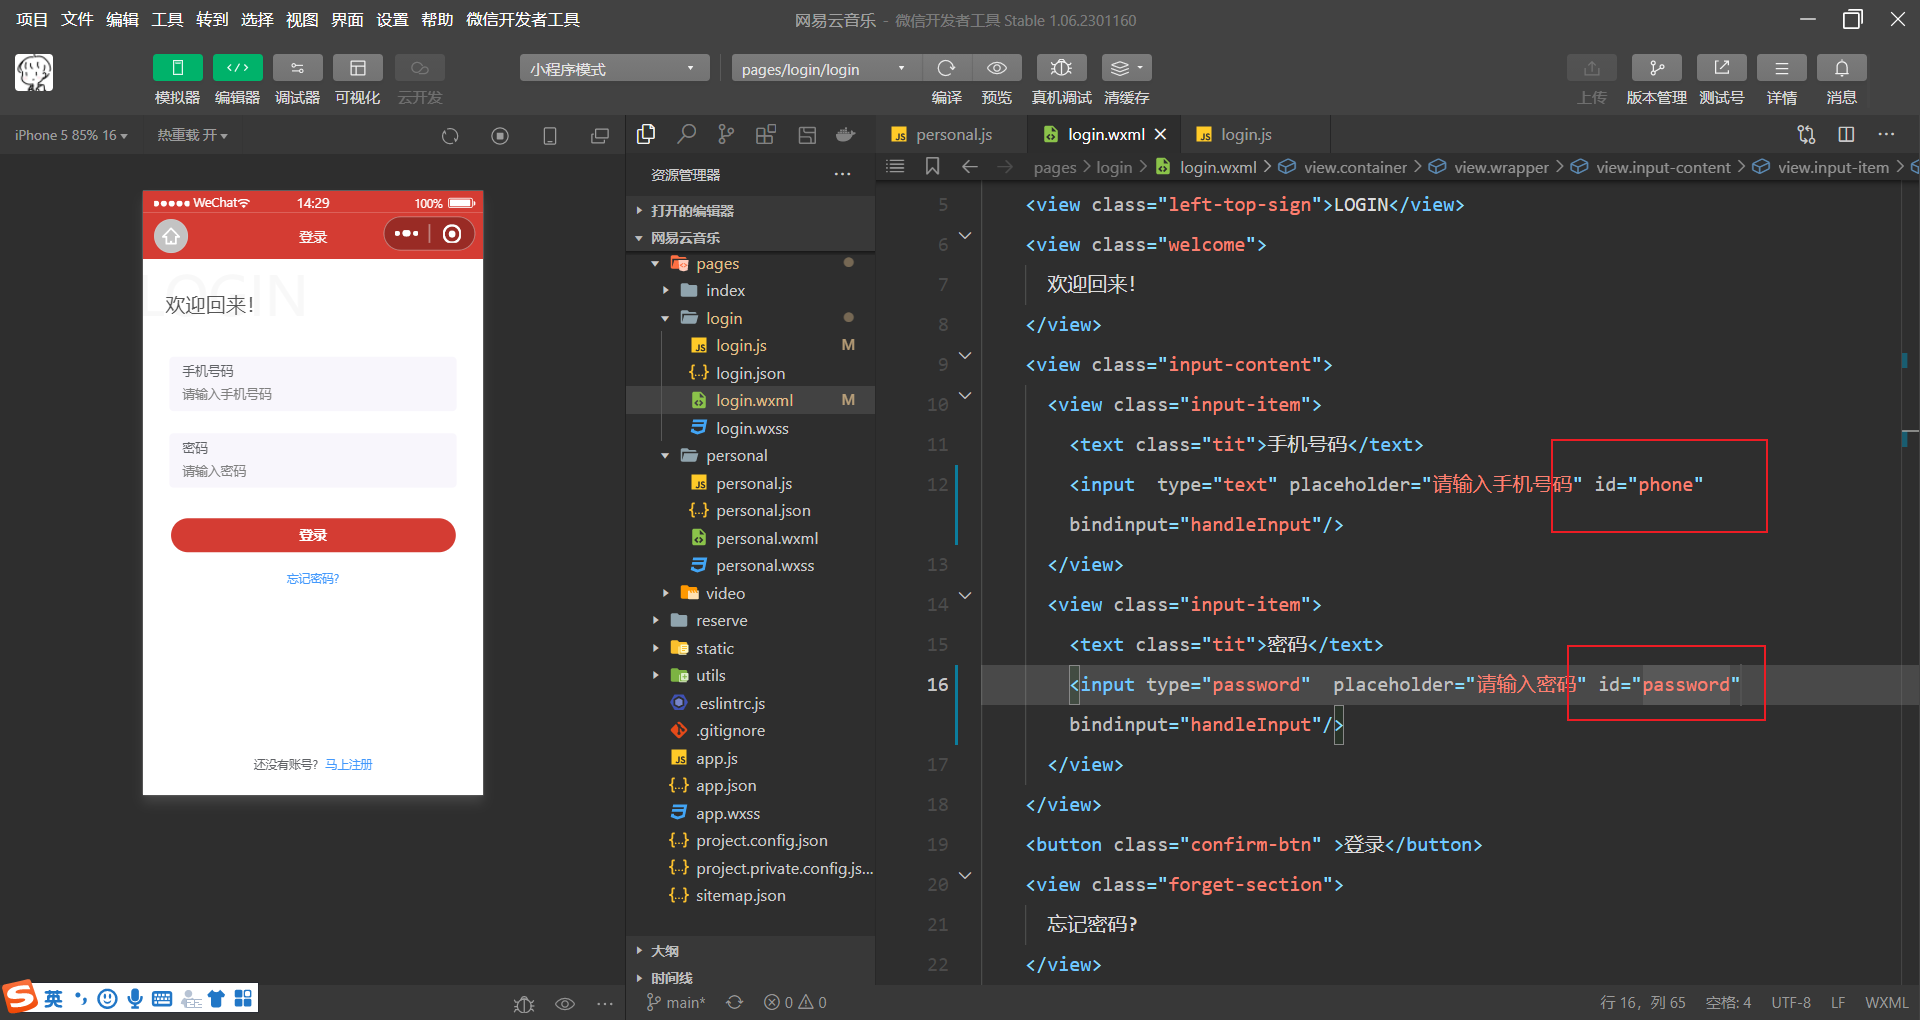Open the messages bell icon
The width and height of the screenshot is (1920, 1020).
1841,67
